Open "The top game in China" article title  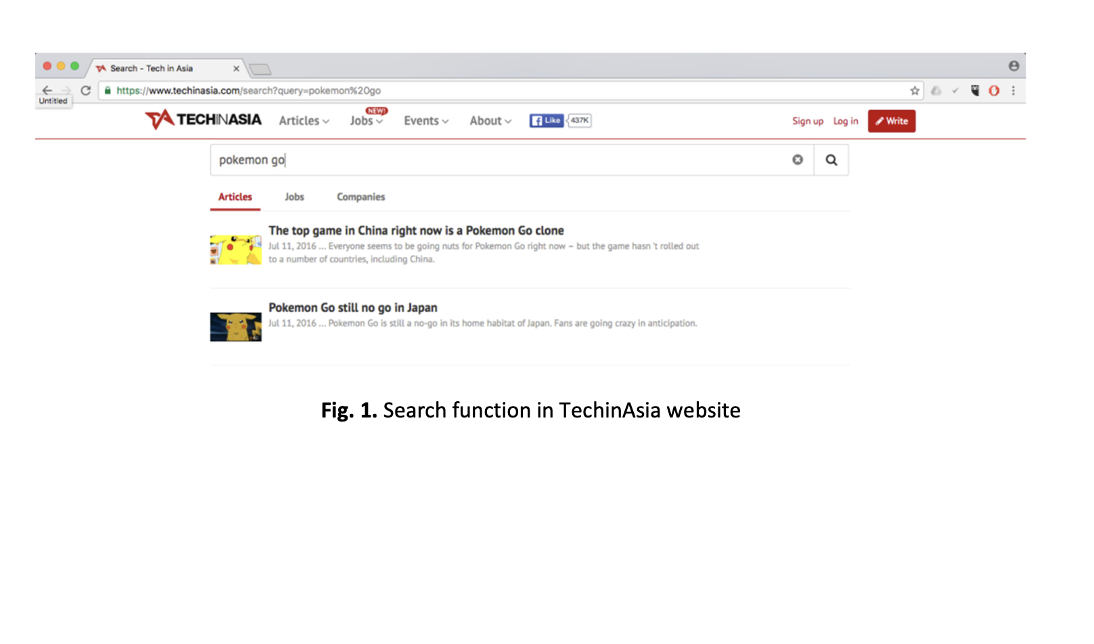pos(416,230)
